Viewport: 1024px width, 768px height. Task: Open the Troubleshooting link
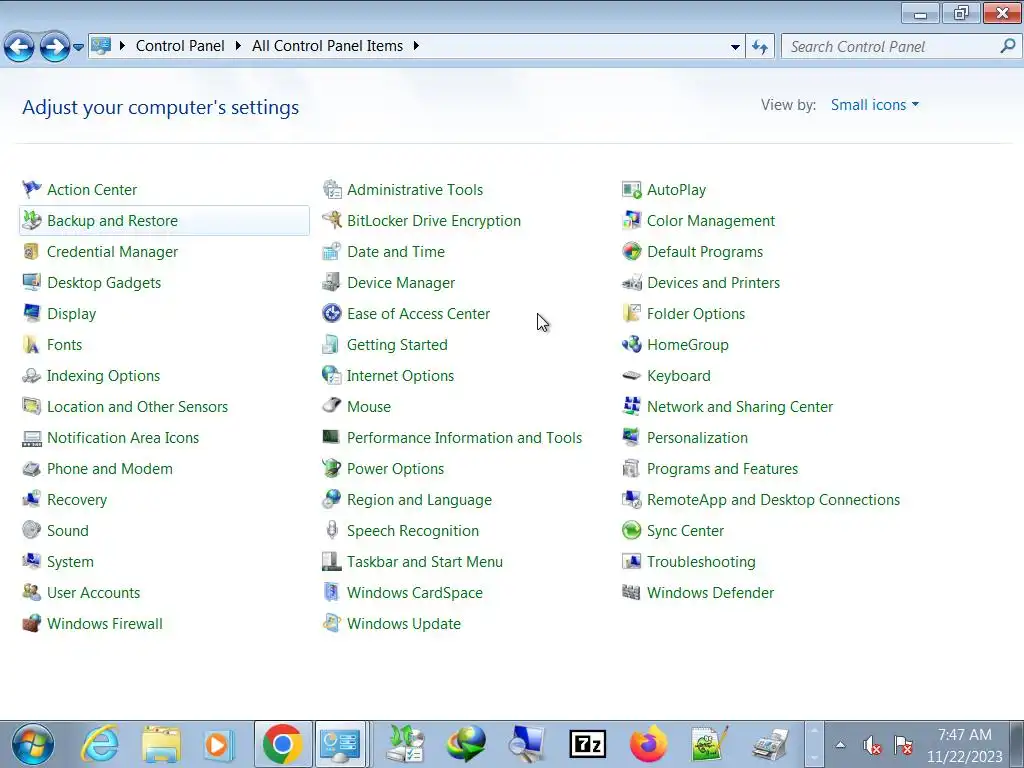click(x=701, y=562)
